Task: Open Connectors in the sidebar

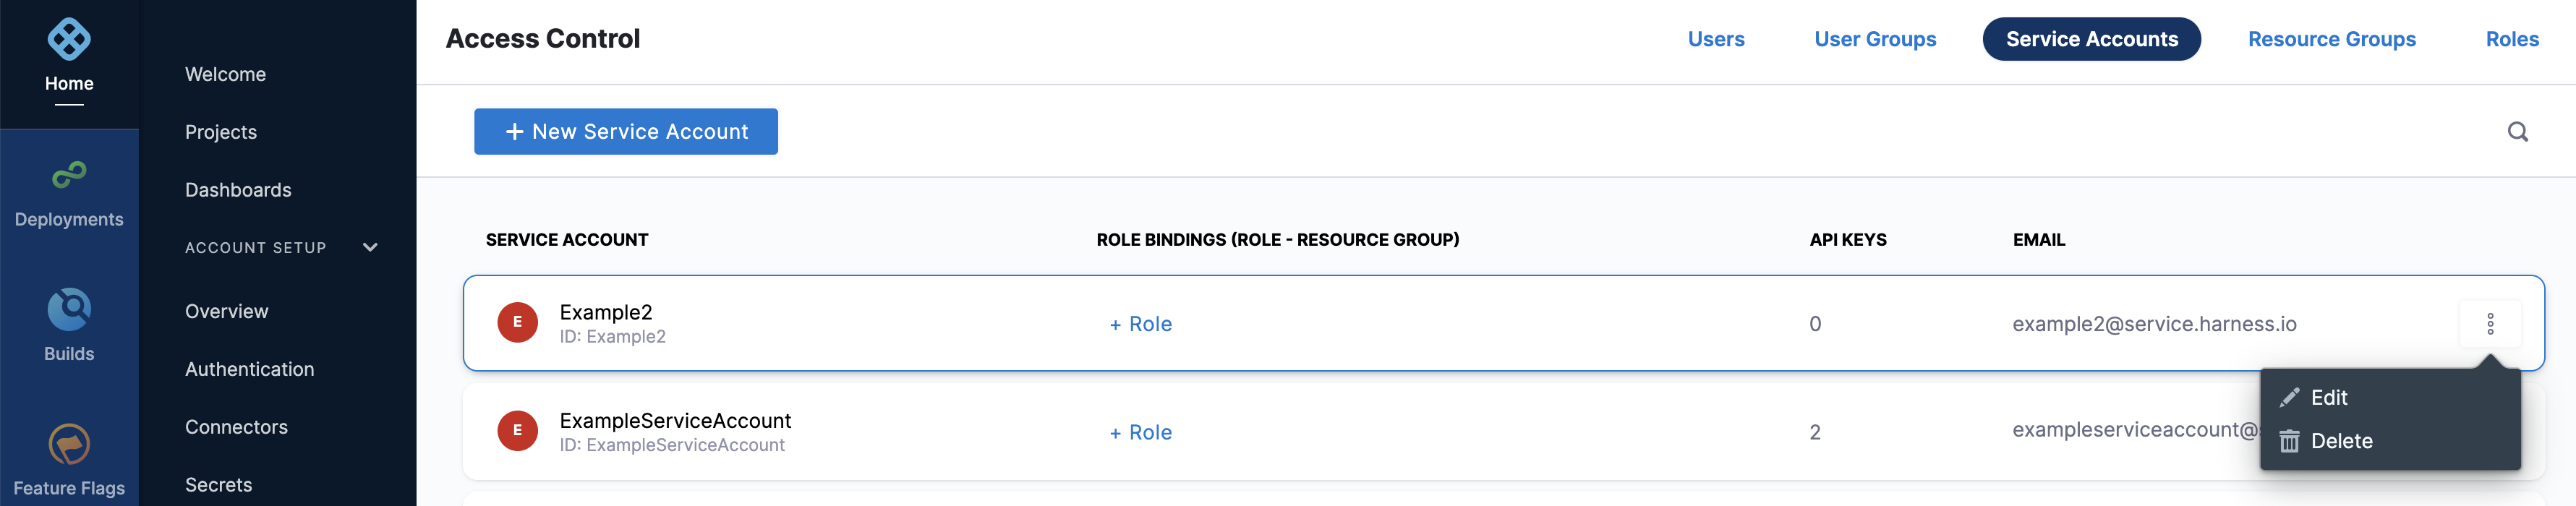Action: (236, 427)
